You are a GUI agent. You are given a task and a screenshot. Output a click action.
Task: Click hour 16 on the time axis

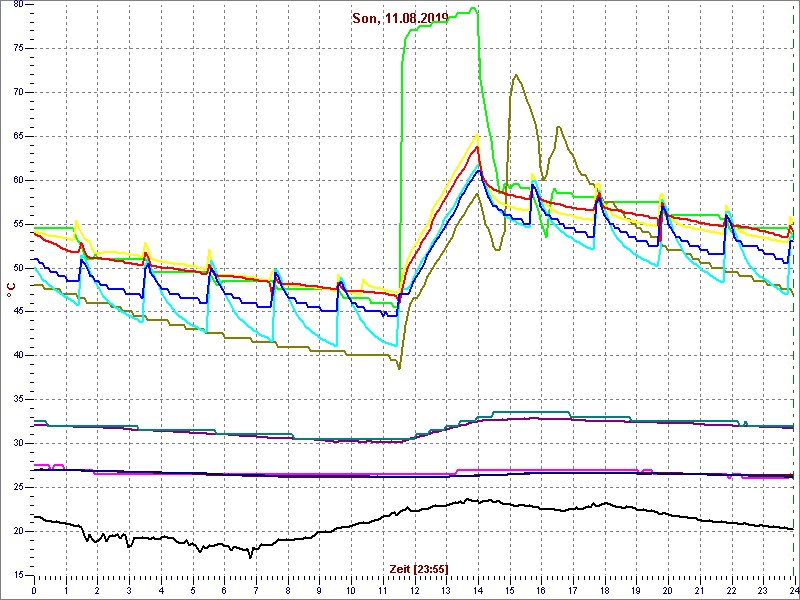pyautogui.click(x=541, y=591)
